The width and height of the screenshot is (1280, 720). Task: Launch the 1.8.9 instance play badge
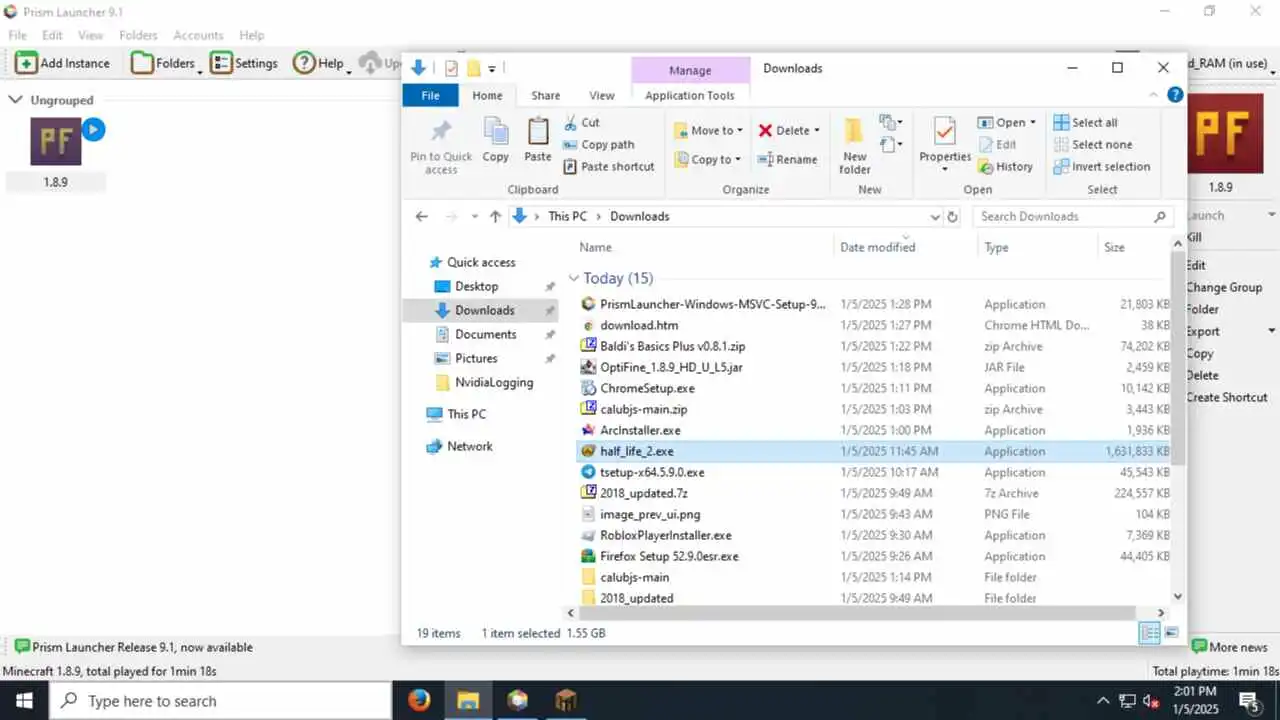[x=93, y=129]
